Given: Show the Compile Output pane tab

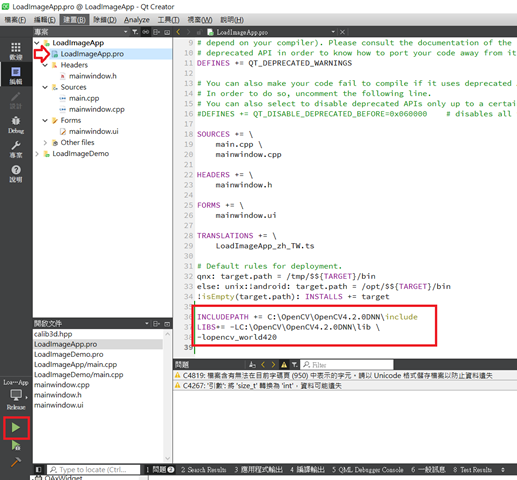Looking at the screenshot, I should (307, 470).
